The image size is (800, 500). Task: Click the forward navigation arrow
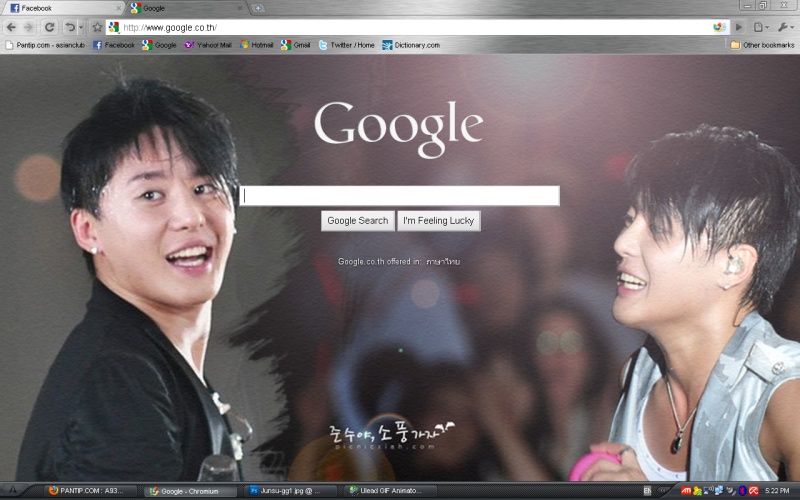pyautogui.click(x=29, y=28)
